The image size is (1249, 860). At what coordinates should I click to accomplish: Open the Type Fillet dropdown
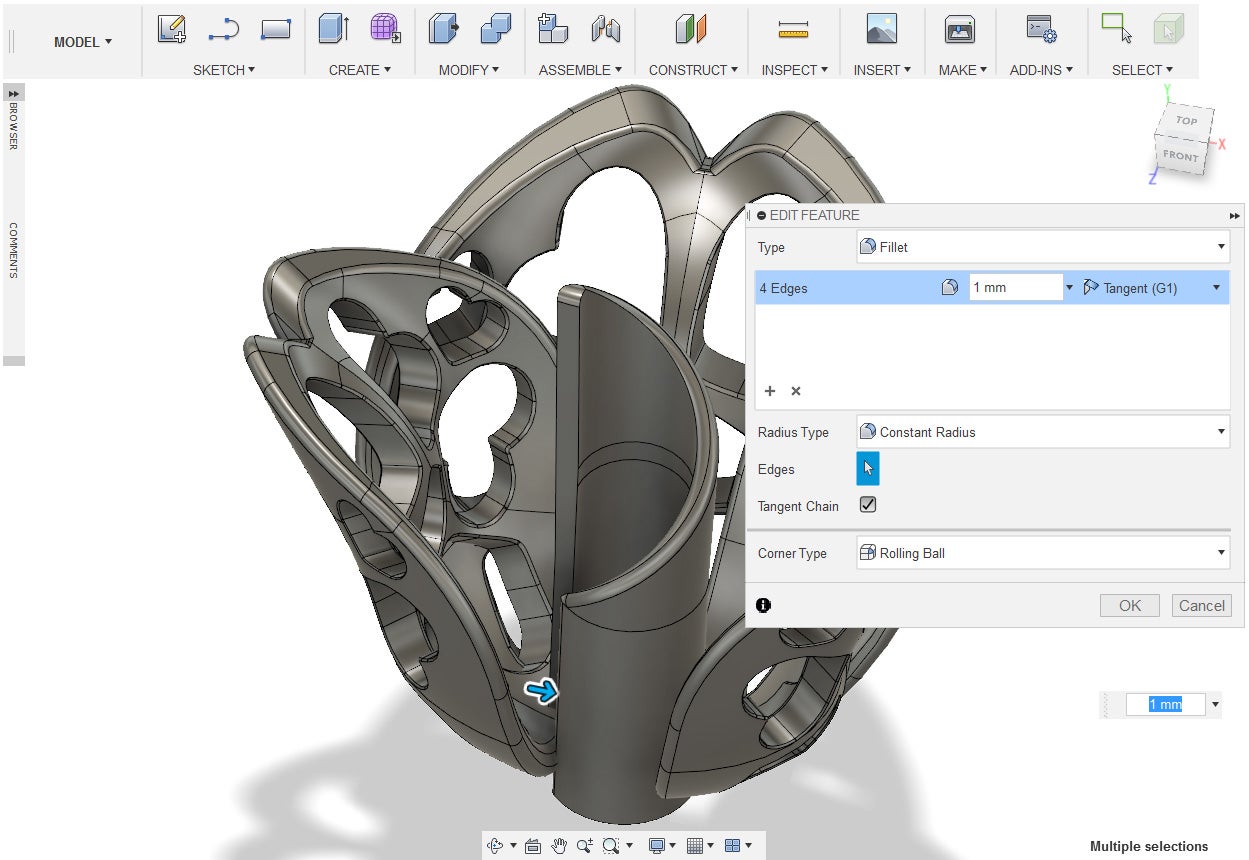point(1043,247)
